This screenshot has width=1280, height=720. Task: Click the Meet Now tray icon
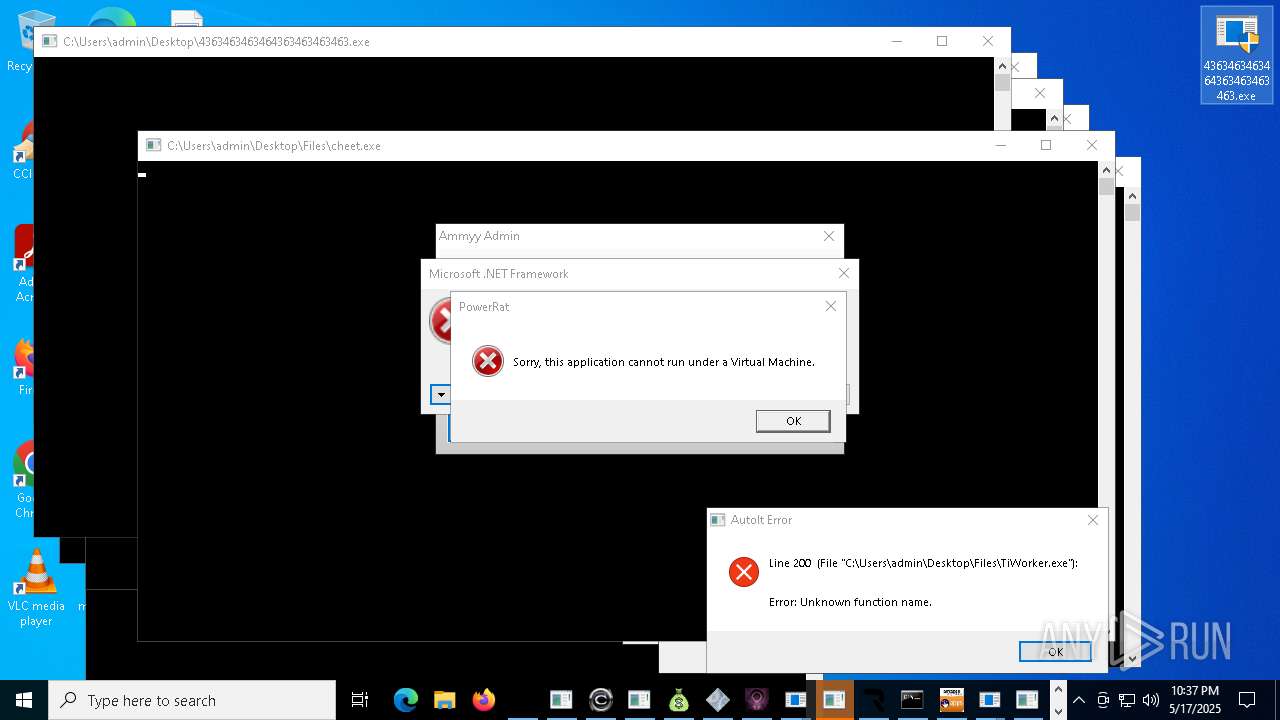[1103, 700]
